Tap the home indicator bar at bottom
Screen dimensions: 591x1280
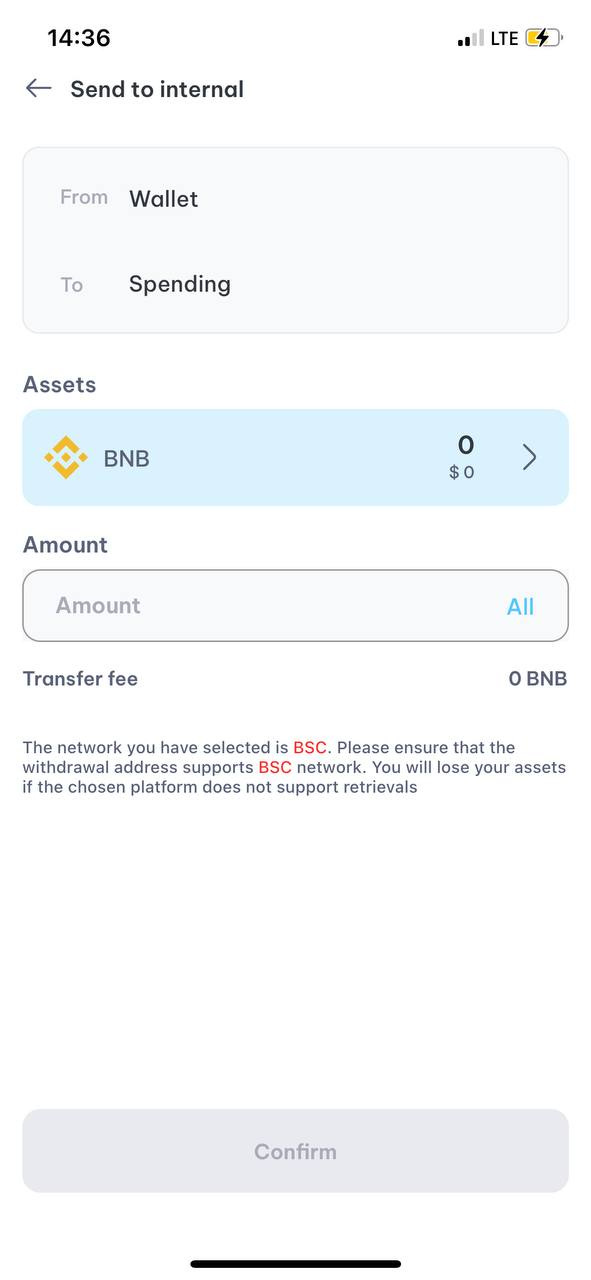coord(295,1262)
